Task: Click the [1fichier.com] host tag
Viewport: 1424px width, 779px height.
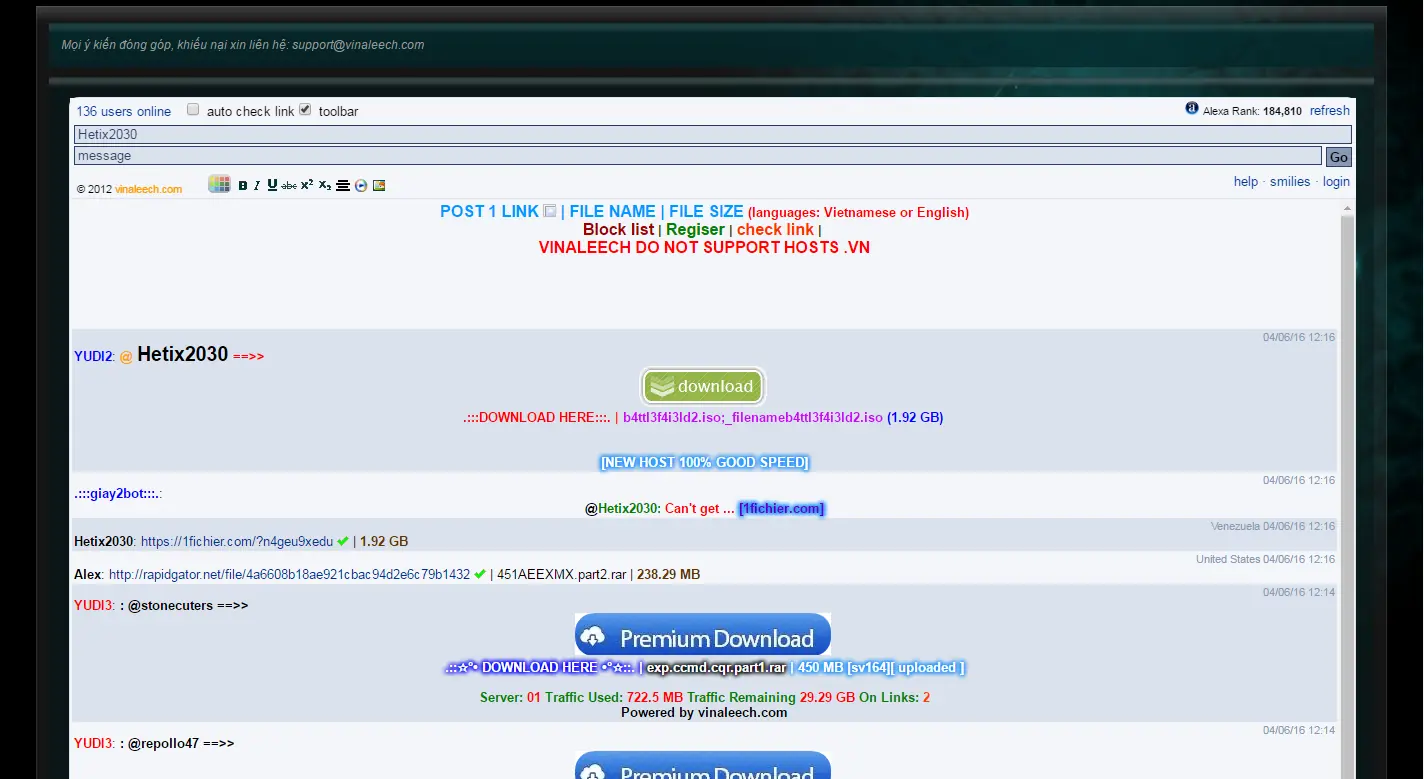Action: tap(782, 508)
